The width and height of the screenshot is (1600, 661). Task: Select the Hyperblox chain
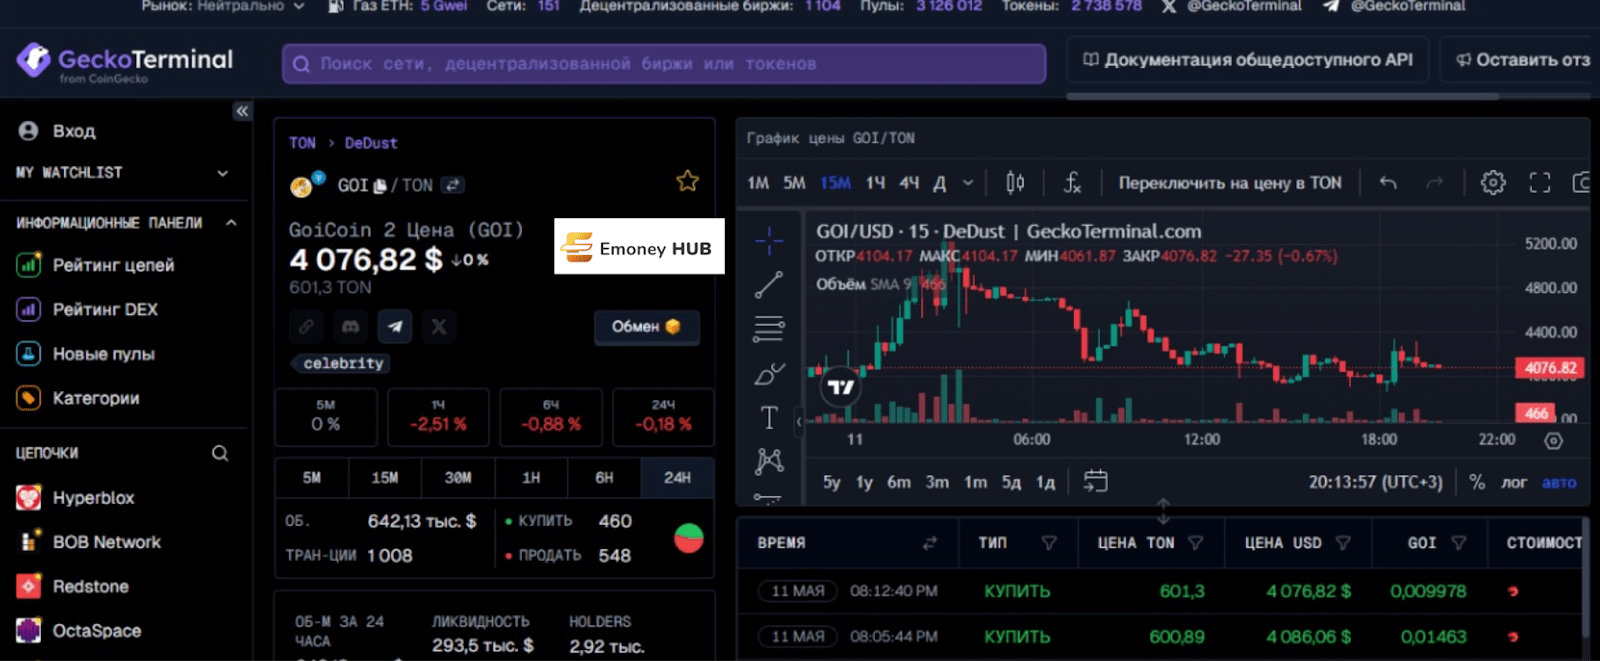coord(76,498)
